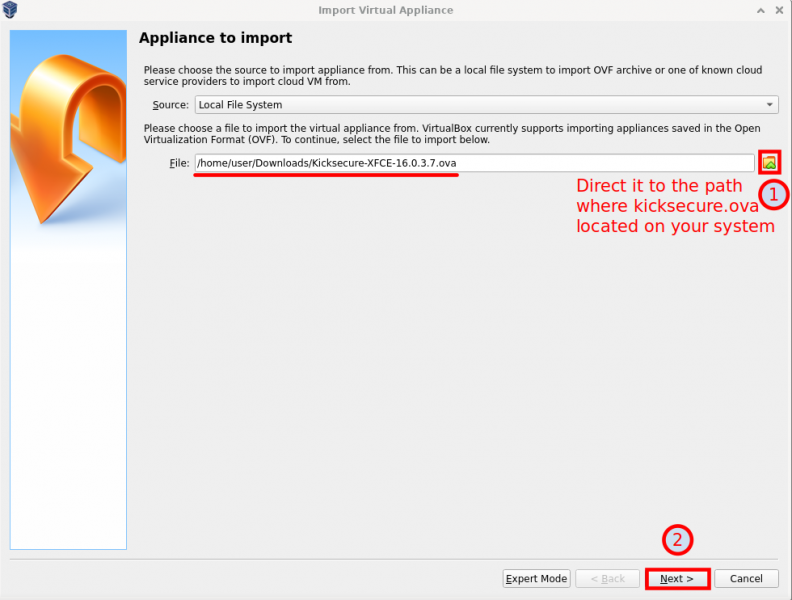The width and height of the screenshot is (792, 600).
Task: Click the Import Virtual Appliance title bar text
Action: point(385,10)
